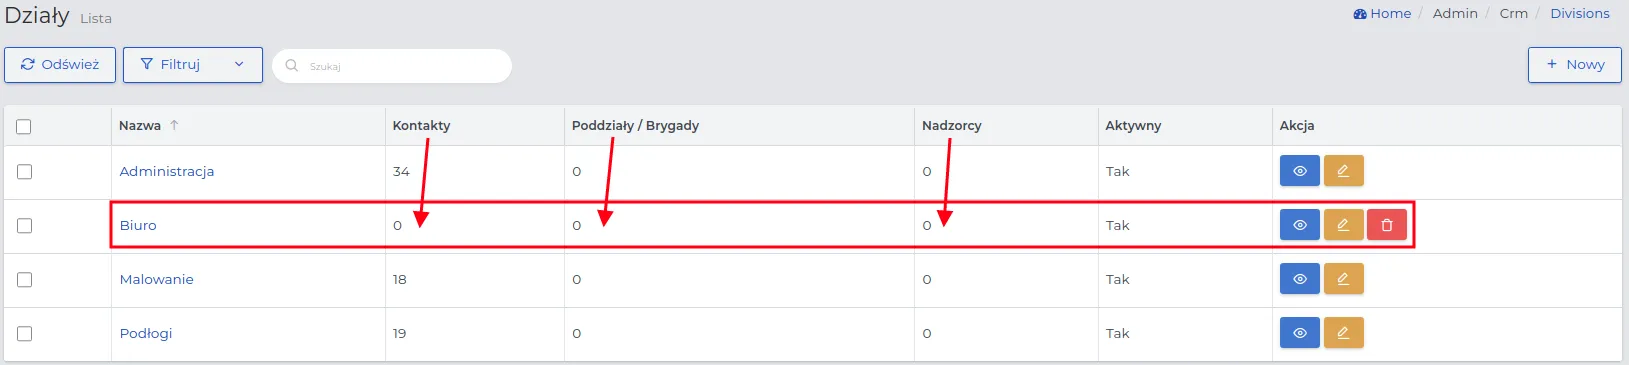Expand the Filtruj dropdown
1629x365 pixels.
193,65
